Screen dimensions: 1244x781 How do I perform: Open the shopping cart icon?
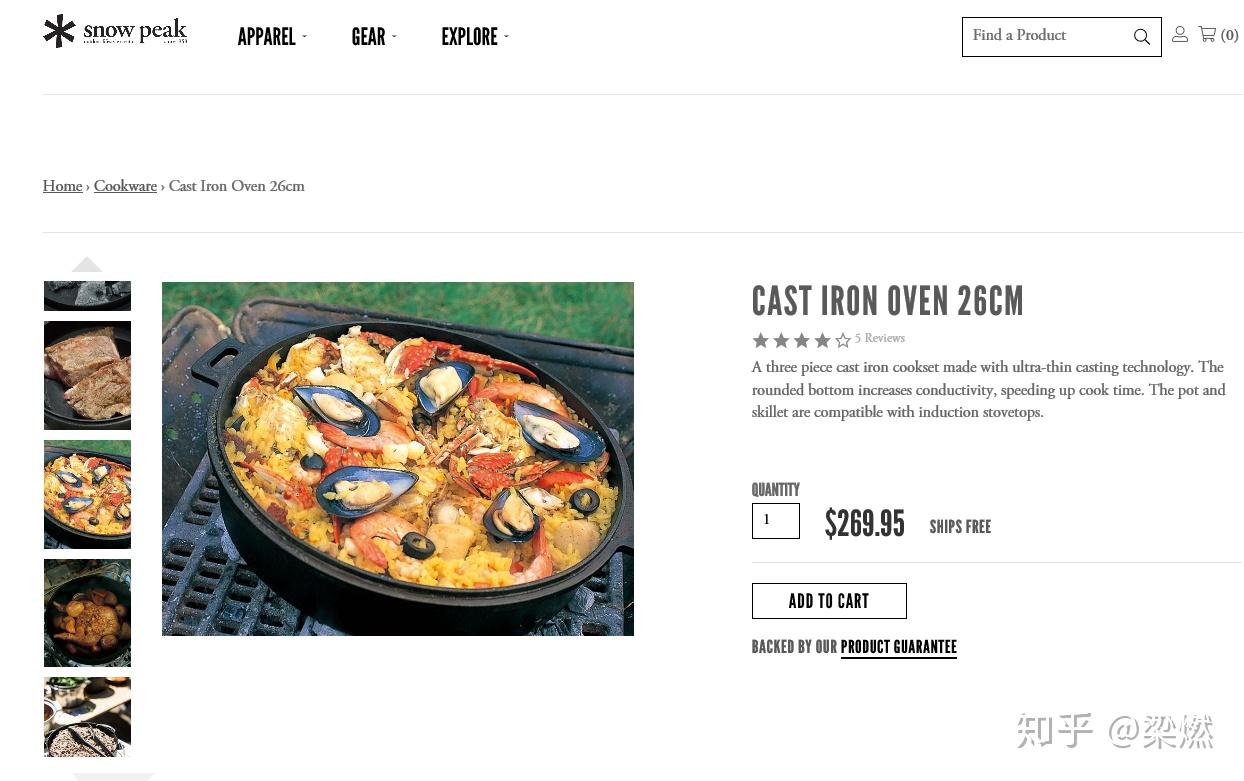point(1208,35)
